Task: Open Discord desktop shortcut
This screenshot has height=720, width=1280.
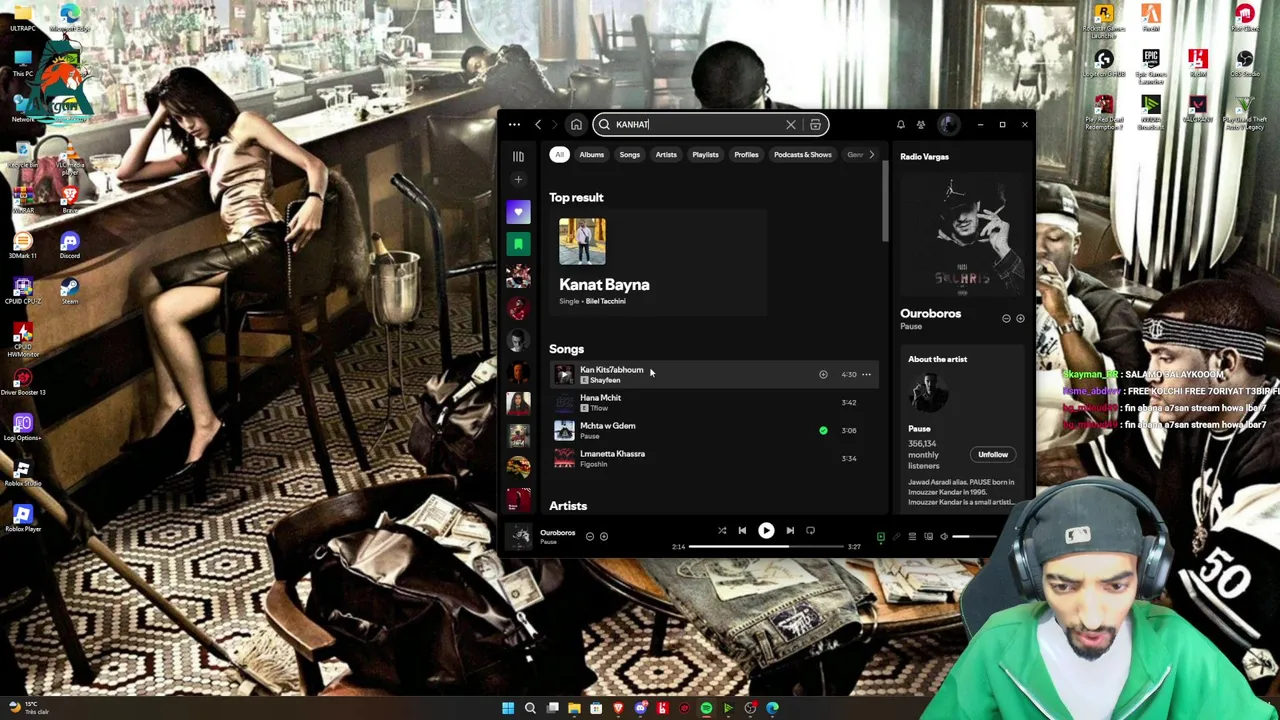Action: [x=69, y=245]
